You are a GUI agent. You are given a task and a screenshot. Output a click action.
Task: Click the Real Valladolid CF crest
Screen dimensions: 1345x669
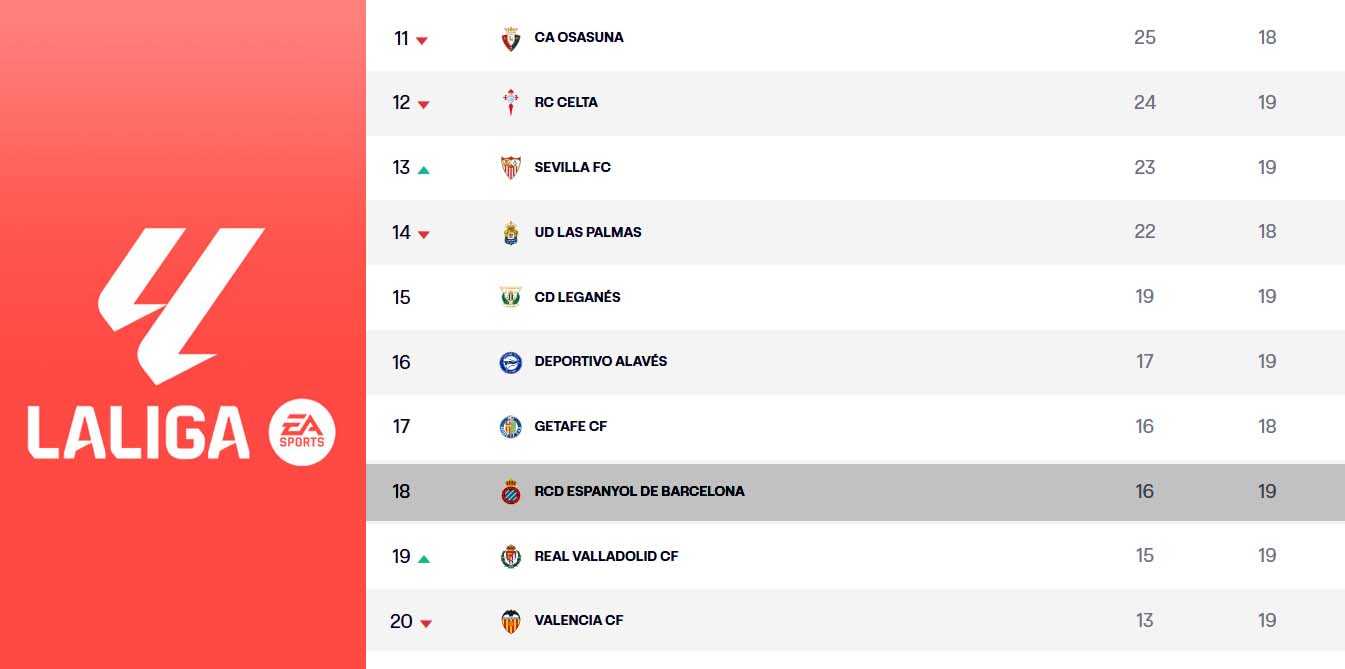511,556
